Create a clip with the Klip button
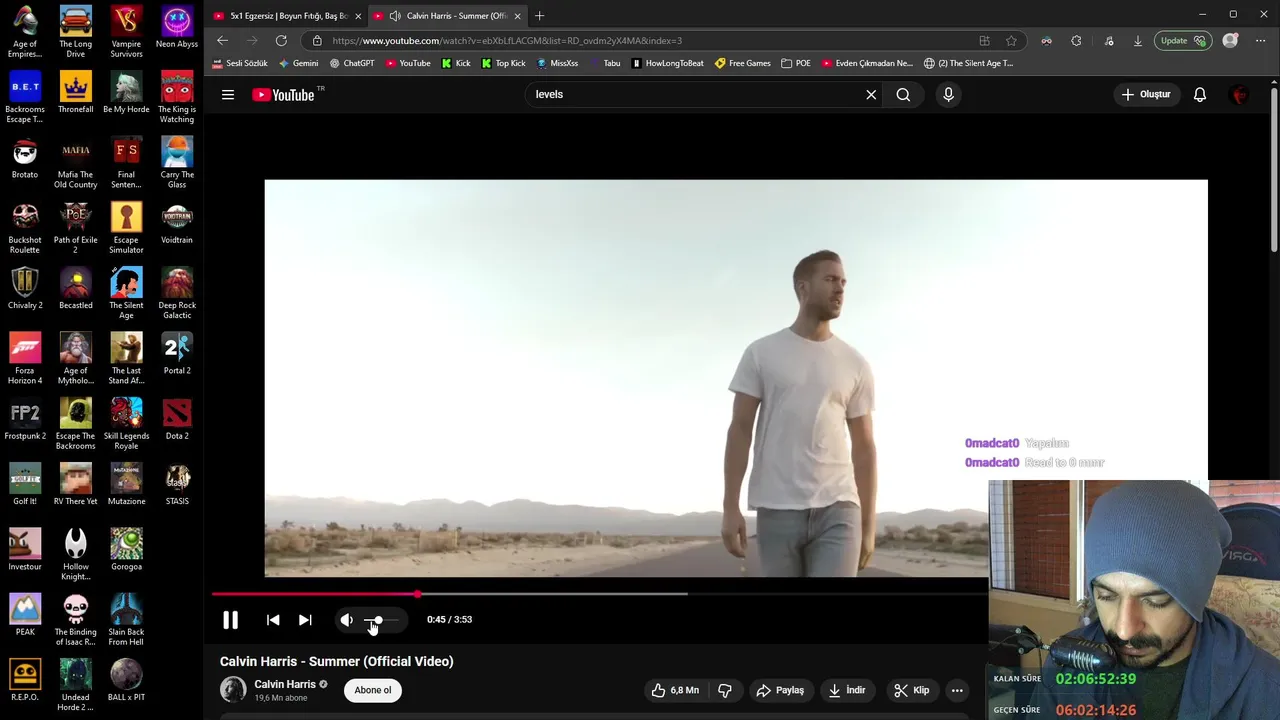 (911, 690)
